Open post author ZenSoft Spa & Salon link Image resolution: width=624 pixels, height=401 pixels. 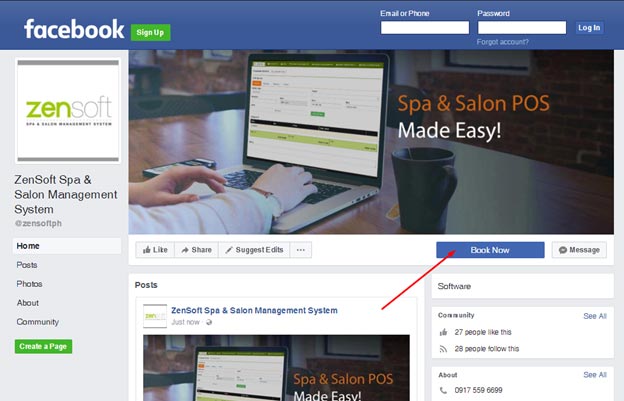click(254, 310)
